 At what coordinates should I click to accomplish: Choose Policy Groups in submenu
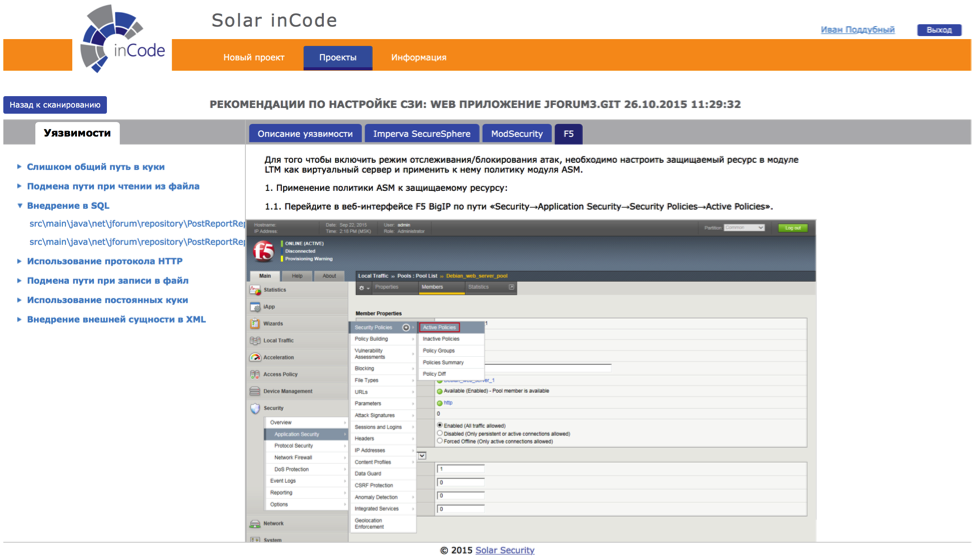438,351
